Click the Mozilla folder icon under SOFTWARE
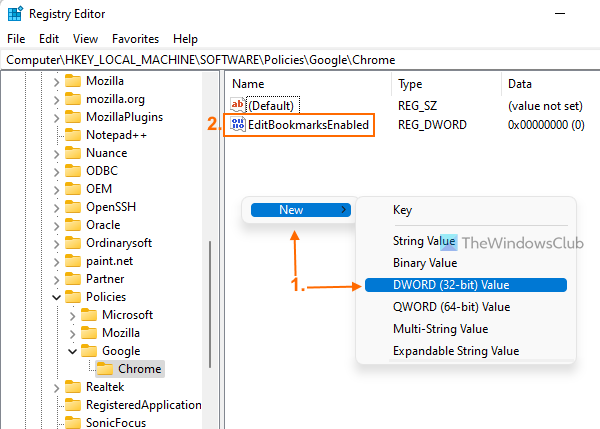 click(73, 81)
